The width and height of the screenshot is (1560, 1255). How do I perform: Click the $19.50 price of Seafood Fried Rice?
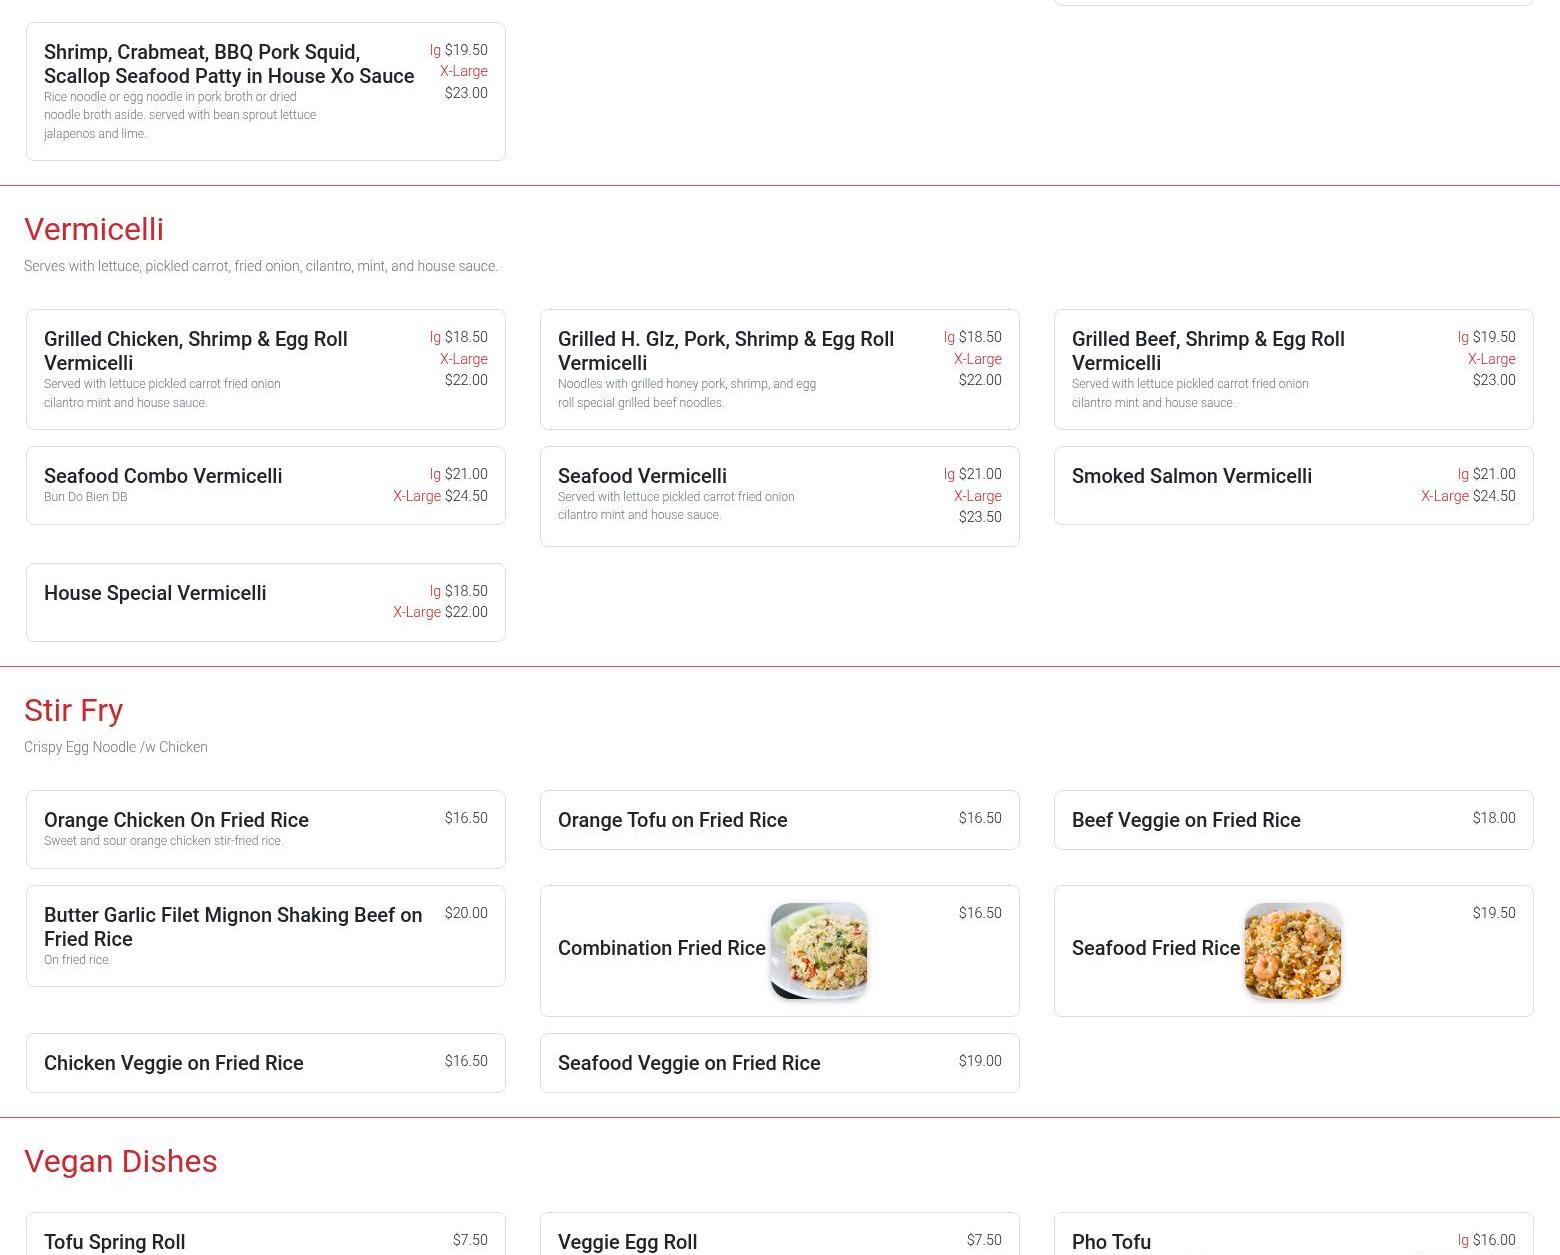tap(1494, 913)
